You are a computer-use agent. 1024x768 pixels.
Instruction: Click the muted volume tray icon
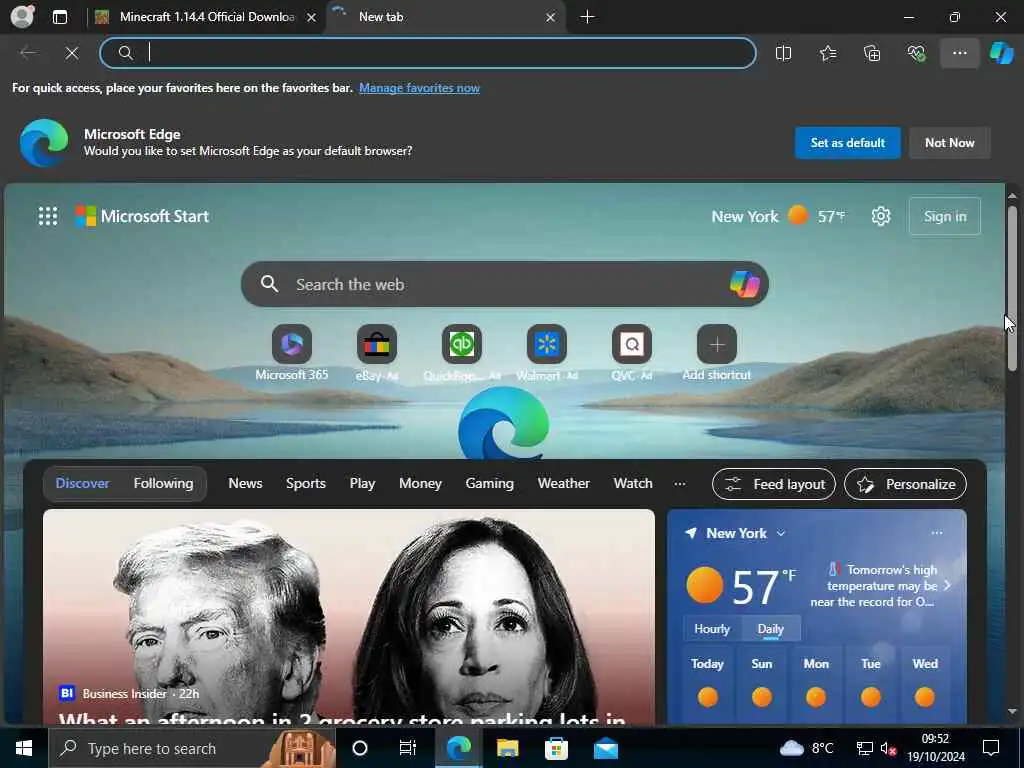(888, 749)
